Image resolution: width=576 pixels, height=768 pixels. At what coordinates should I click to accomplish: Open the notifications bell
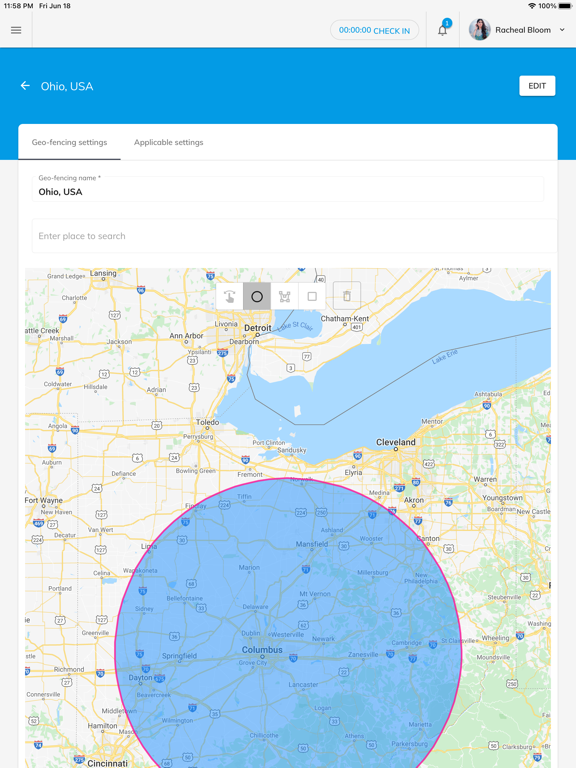[442, 30]
